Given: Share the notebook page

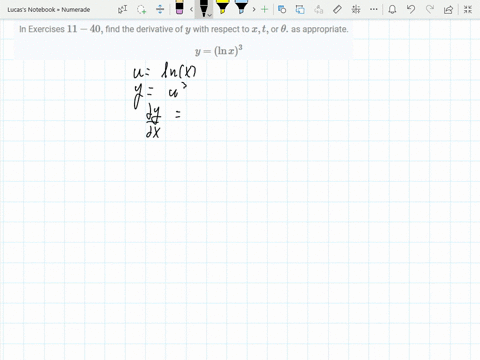Looking at the screenshot, I should [x=448, y=9].
